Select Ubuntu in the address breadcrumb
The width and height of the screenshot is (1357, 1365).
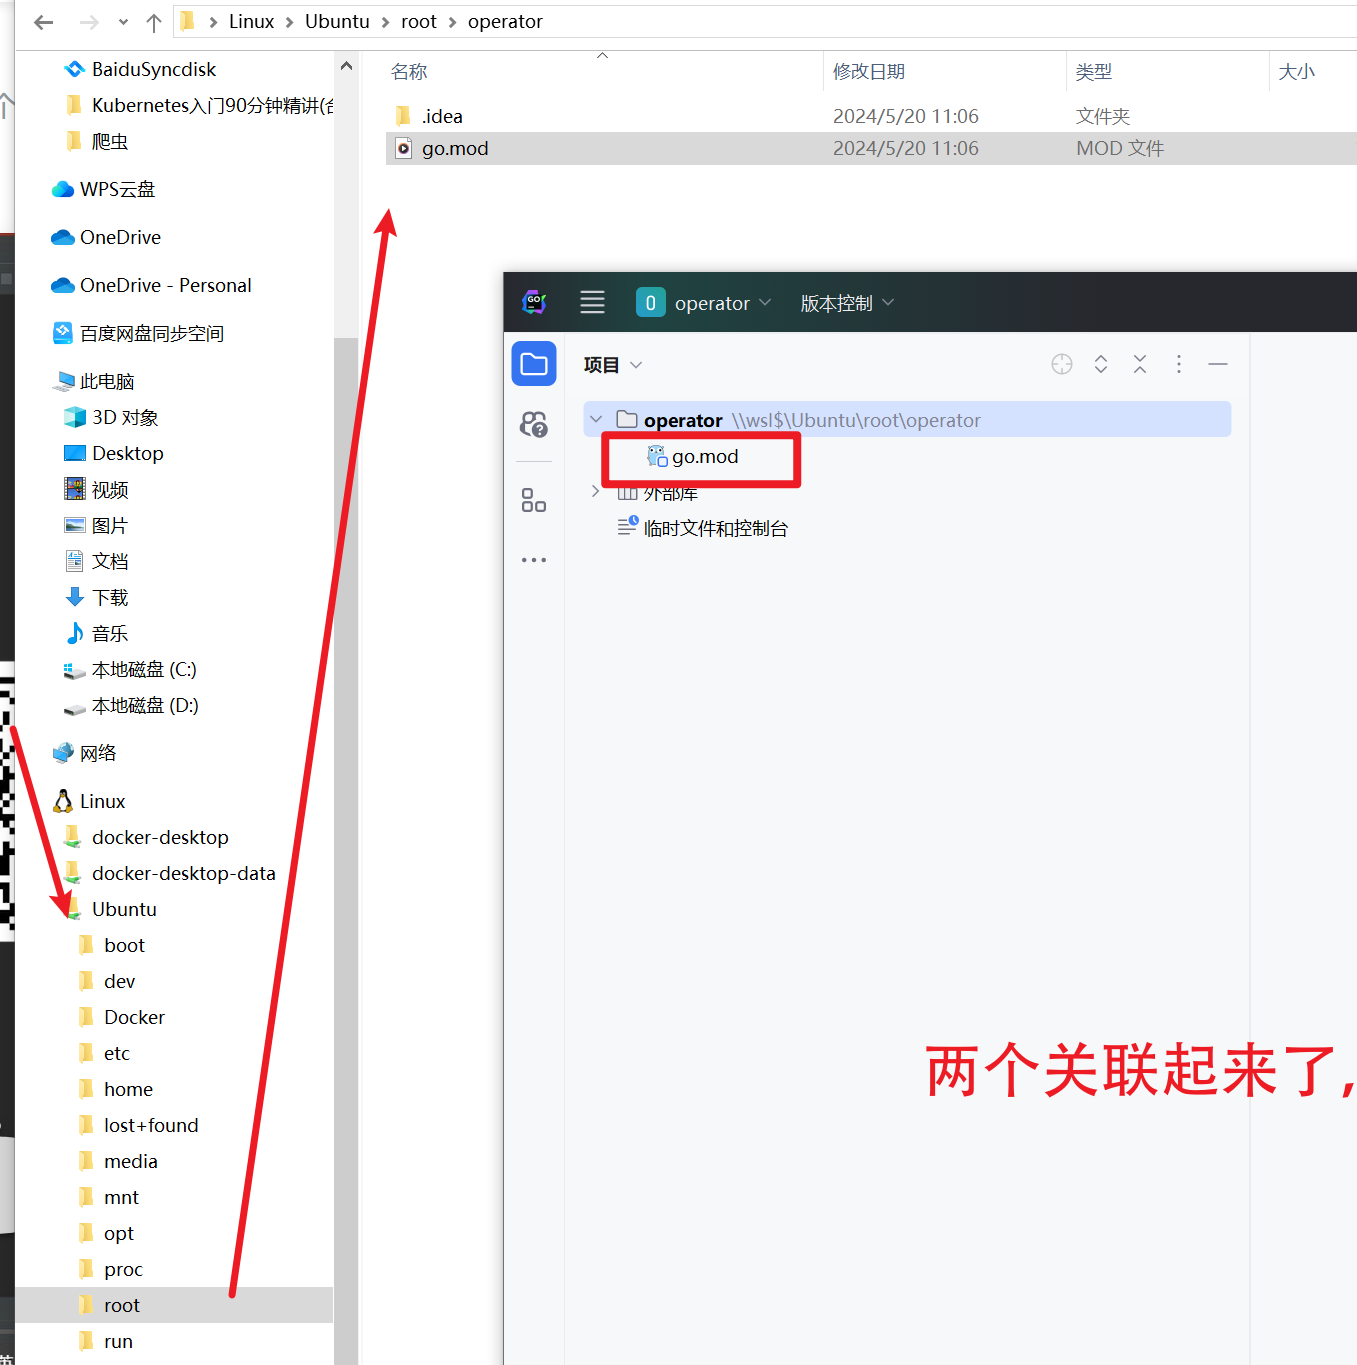tap(337, 21)
